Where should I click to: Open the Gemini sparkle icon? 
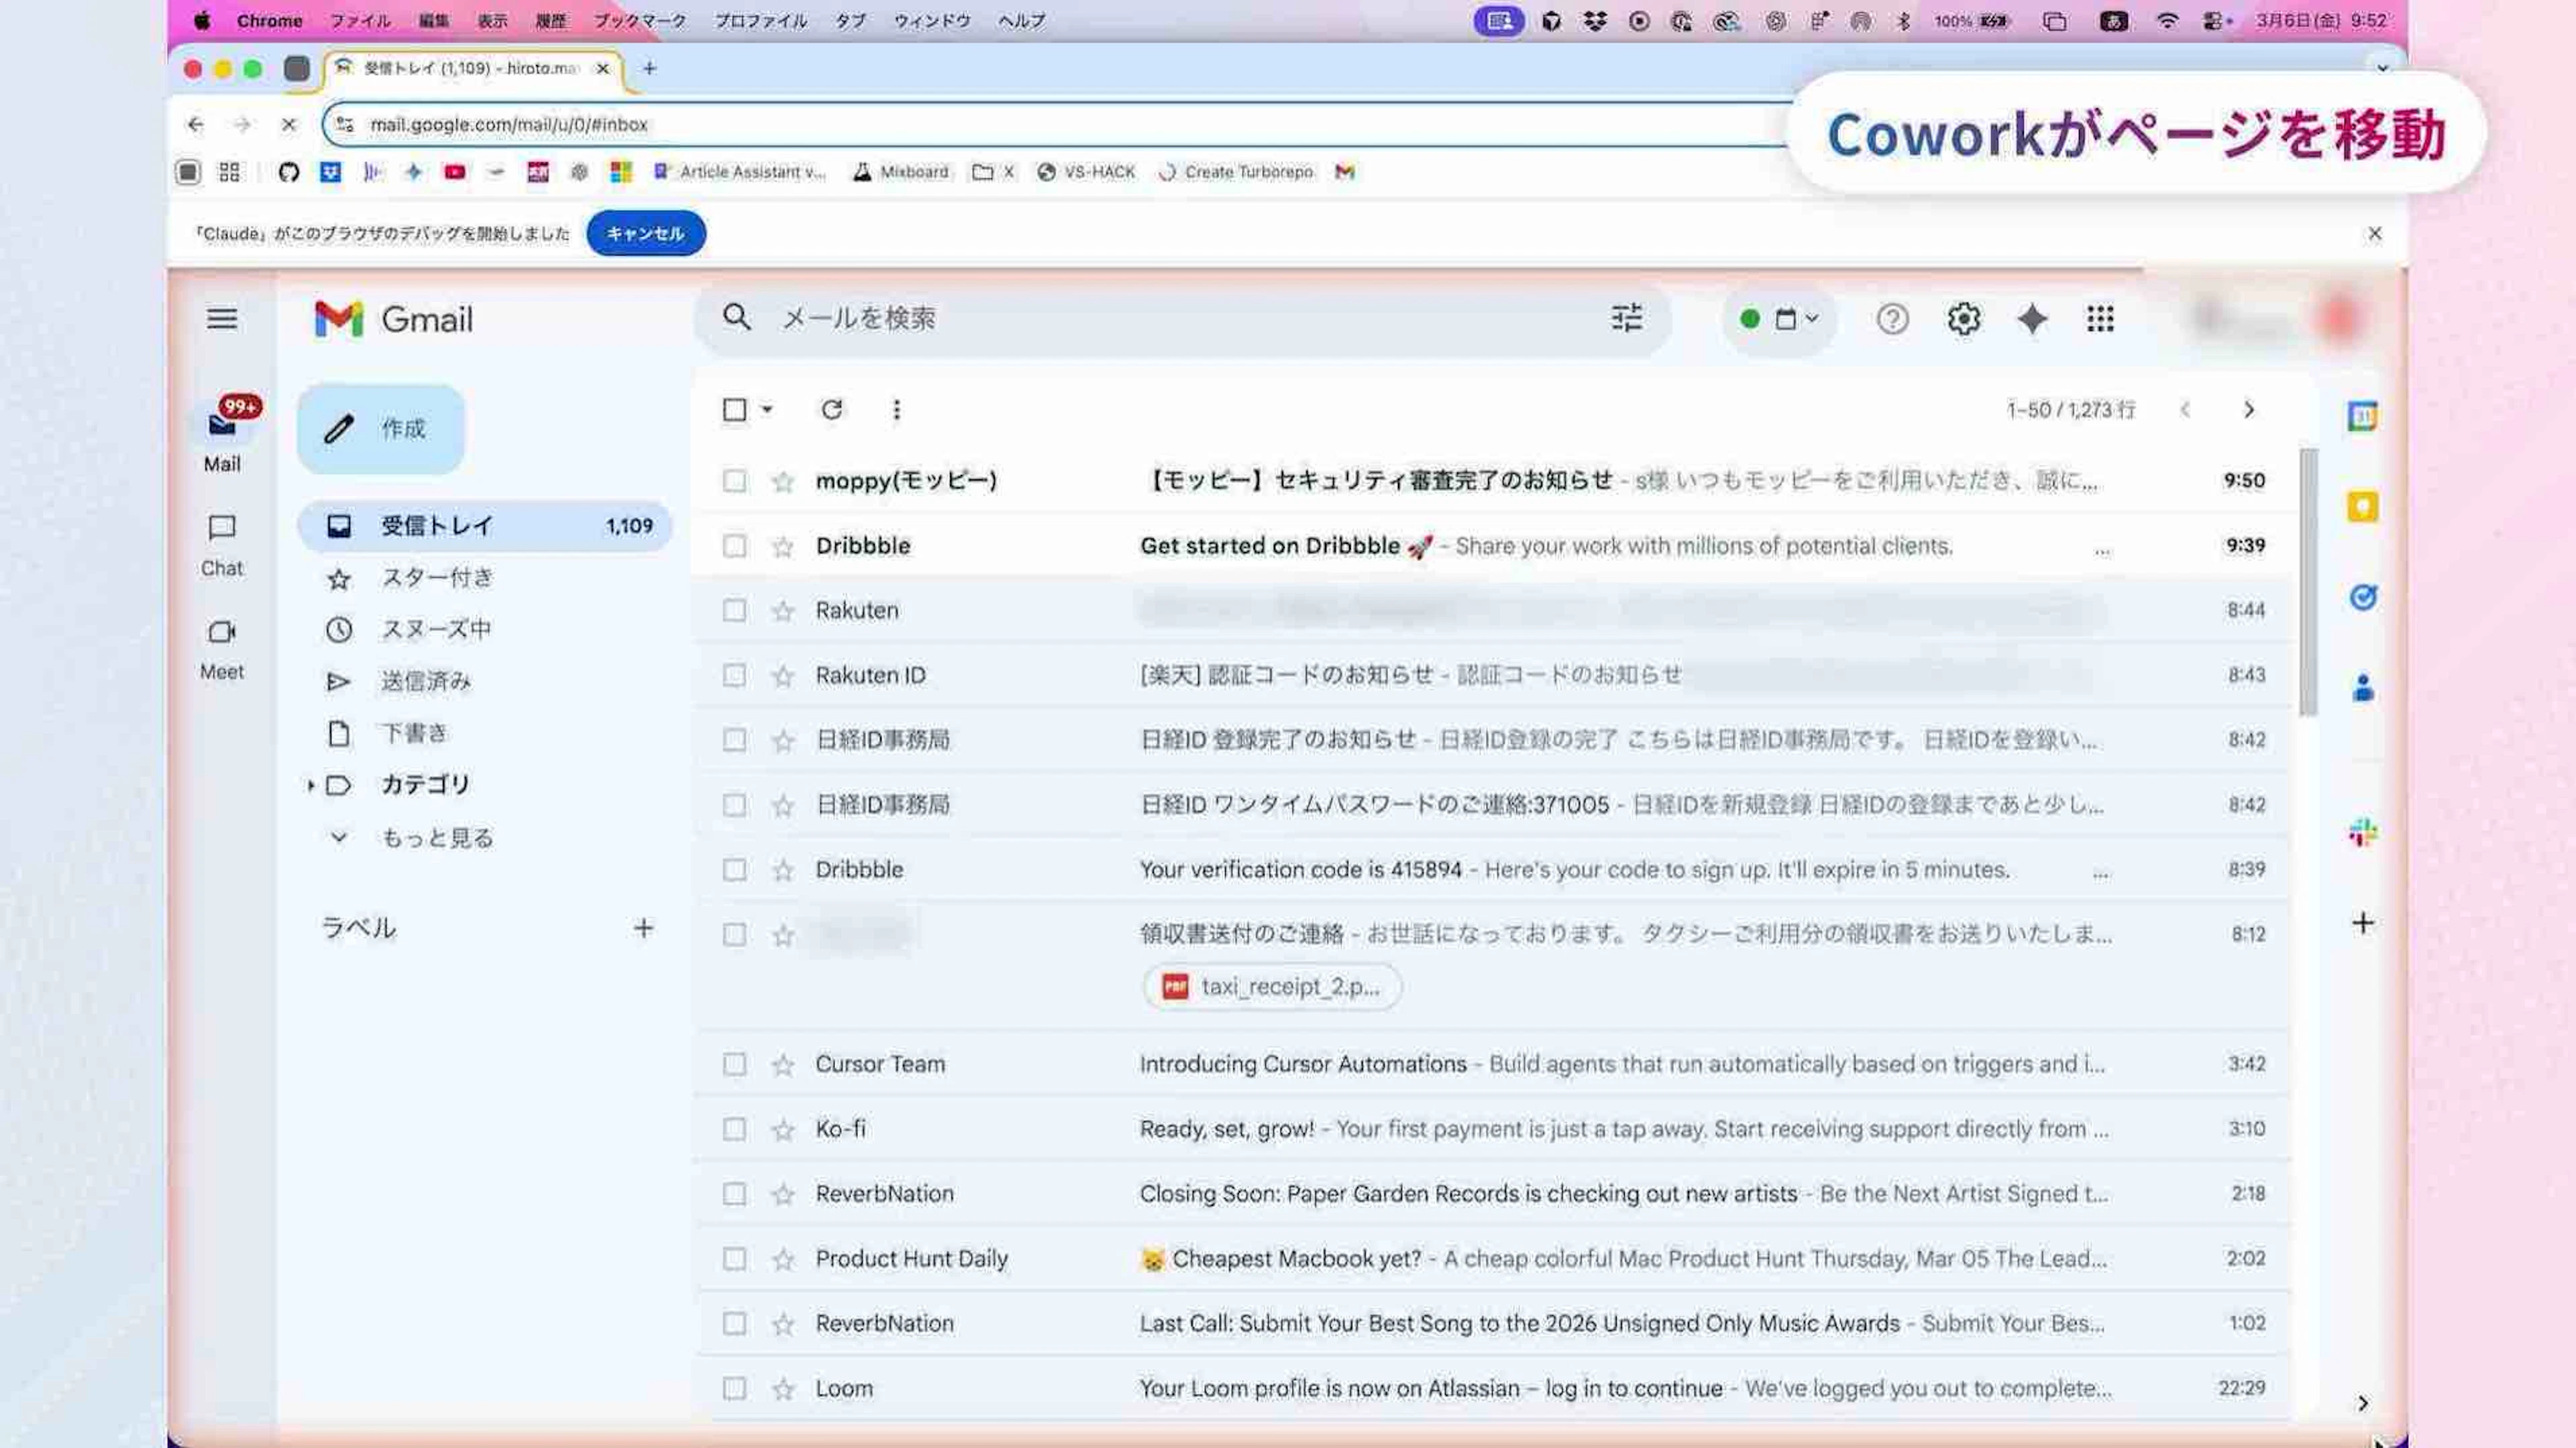[x=2032, y=319]
